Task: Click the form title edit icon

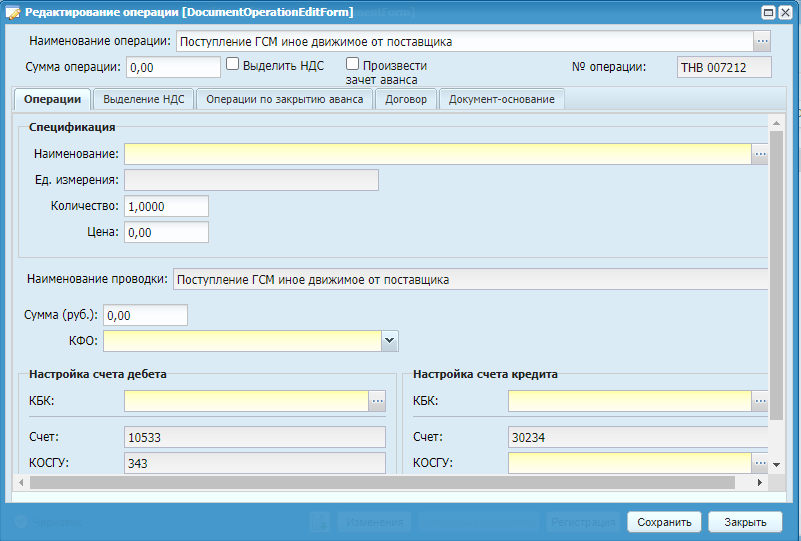Action: [x=13, y=12]
